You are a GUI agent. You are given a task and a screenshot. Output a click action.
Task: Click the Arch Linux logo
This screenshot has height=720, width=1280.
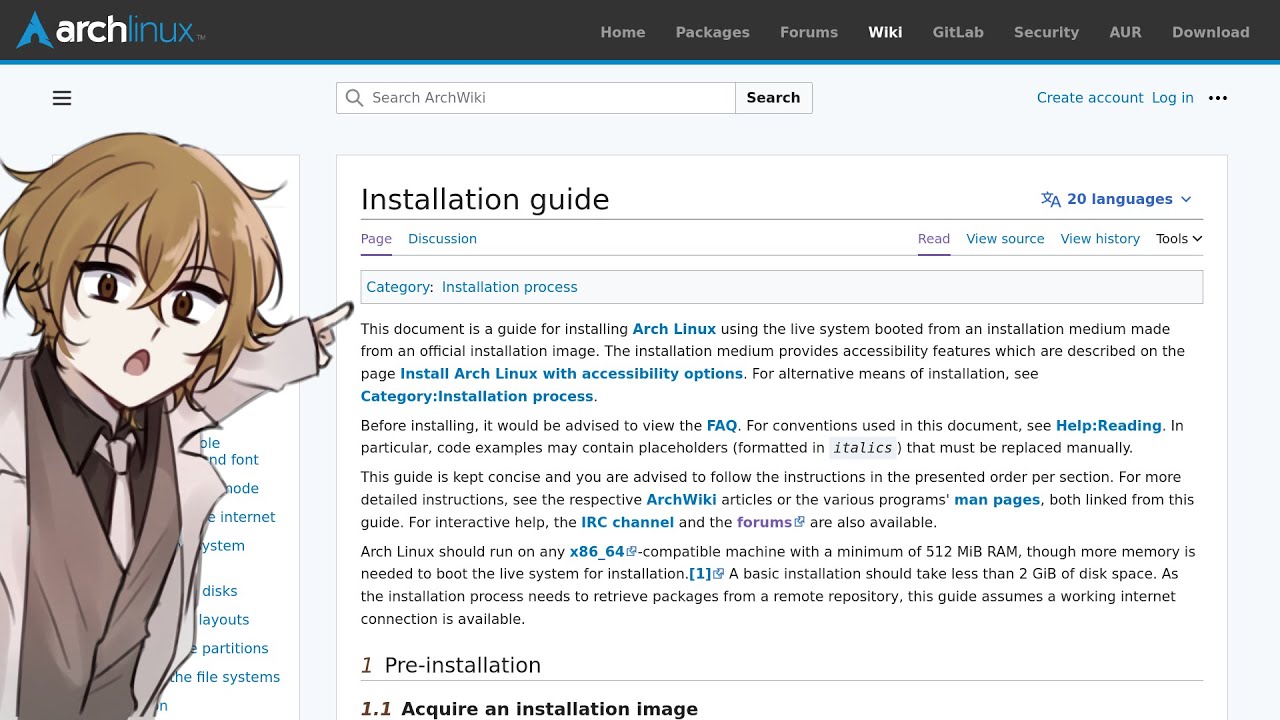110,30
